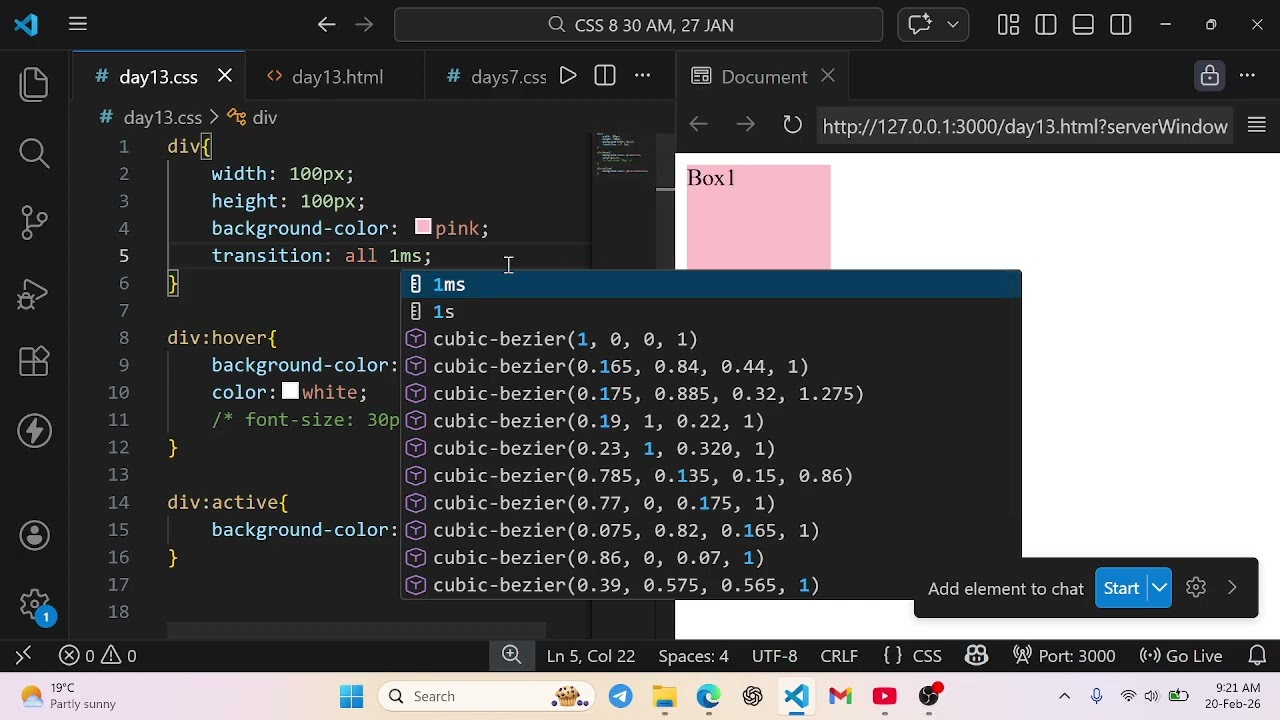The height and width of the screenshot is (720, 1280).
Task: Choose cubic-bezier(0.39, 0.575, 0.565, 1) suggestion
Action: coord(711,585)
